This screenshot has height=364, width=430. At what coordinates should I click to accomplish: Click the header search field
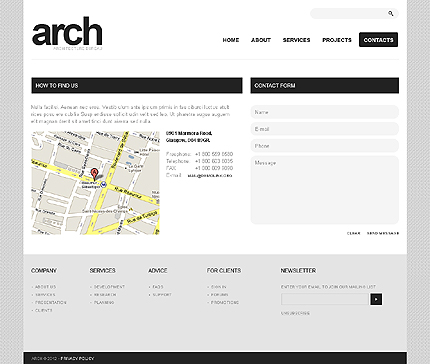pos(348,14)
